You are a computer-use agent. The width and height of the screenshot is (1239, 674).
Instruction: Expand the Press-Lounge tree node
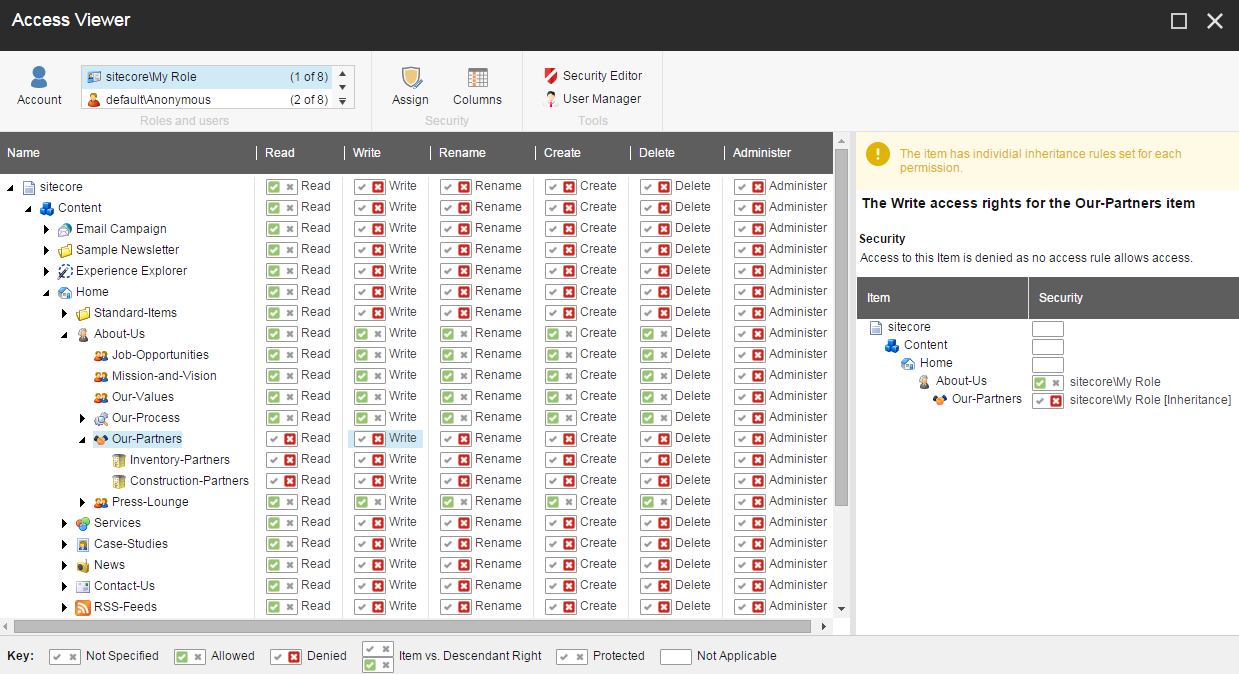point(83,502)
